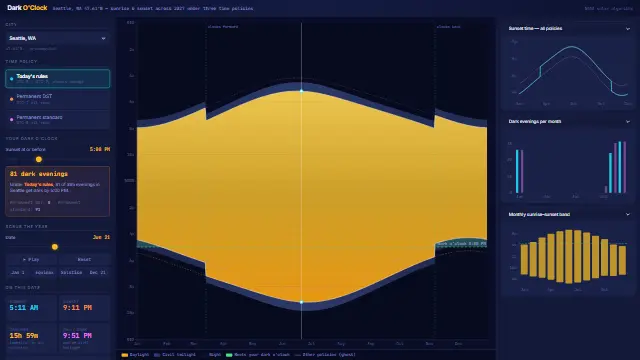The image size is (640, 360).
Task: Jump to the equinox date
Action: tap(44, 272)
